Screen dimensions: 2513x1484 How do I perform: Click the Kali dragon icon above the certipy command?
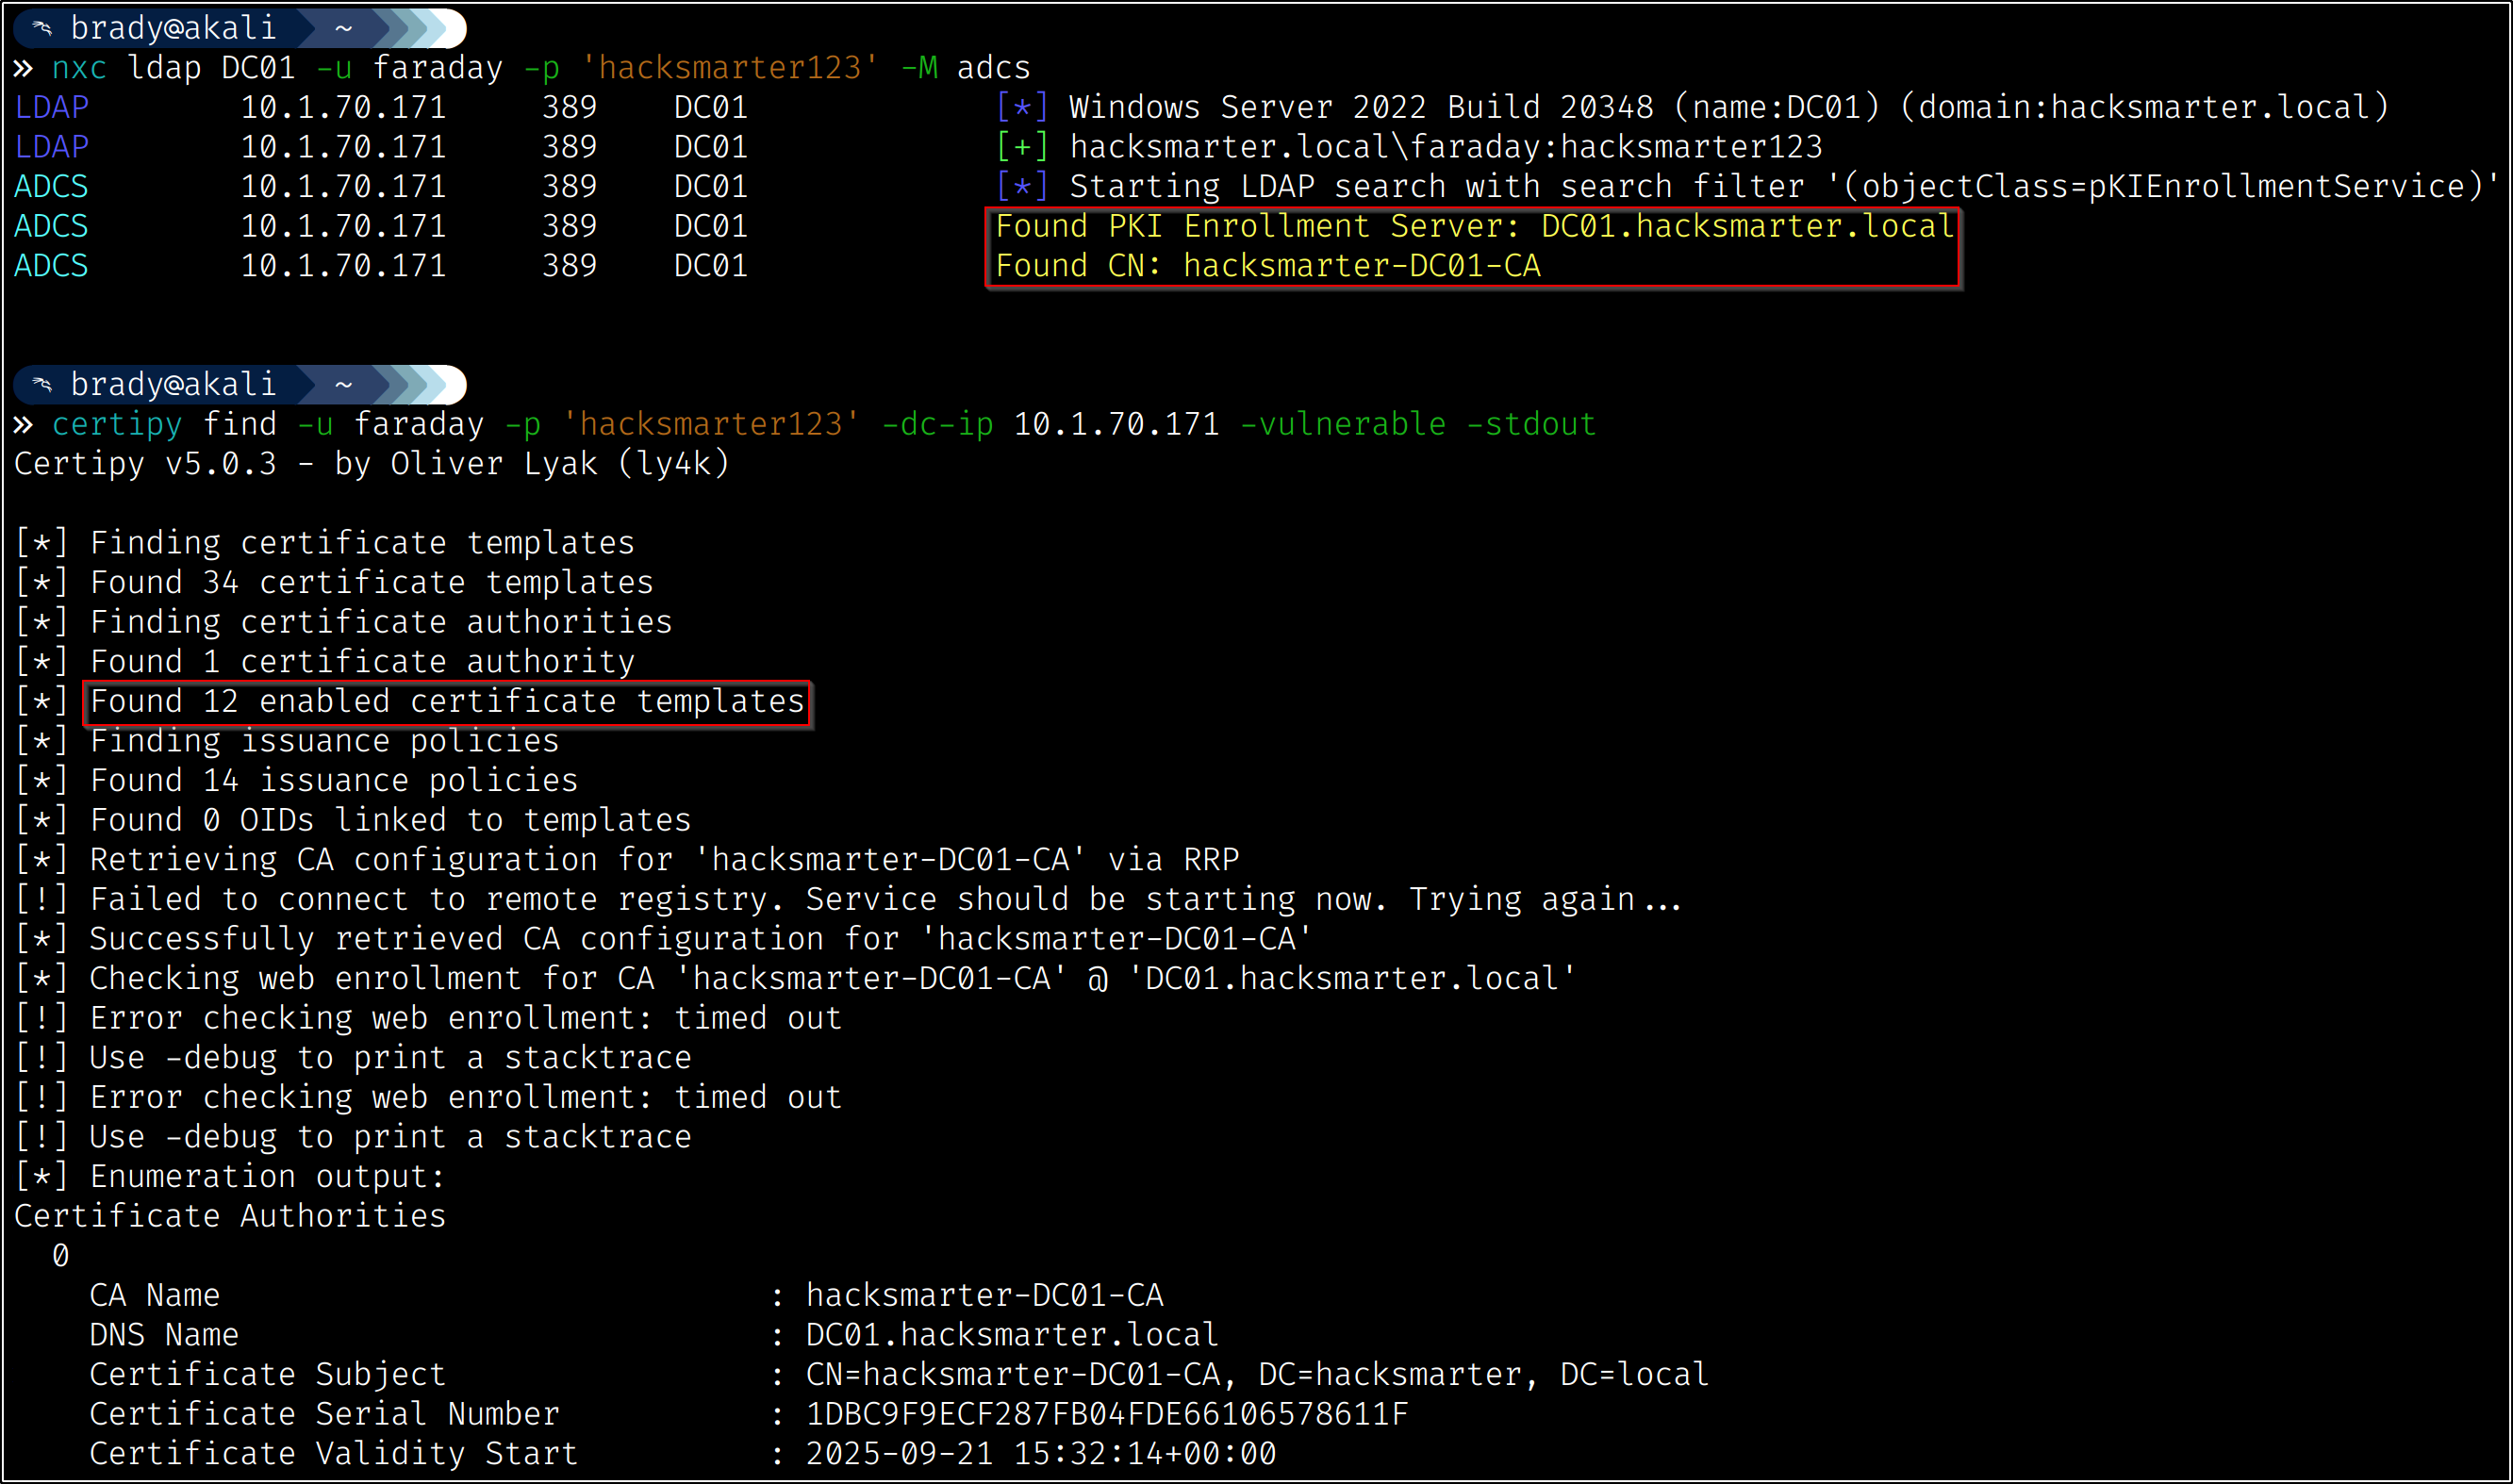[x=42, y=384]
